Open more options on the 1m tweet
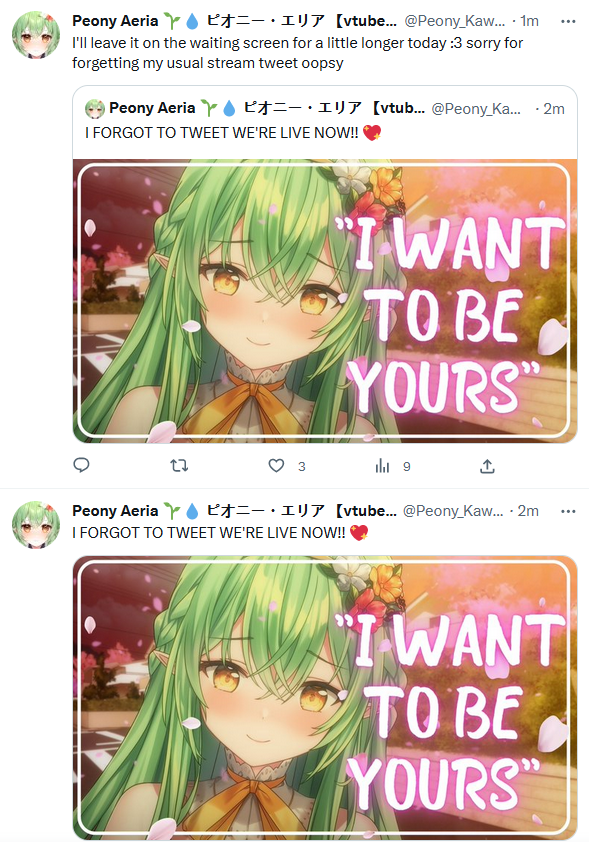The height and width of the screenshot is (842, 589). pos(568,21)
